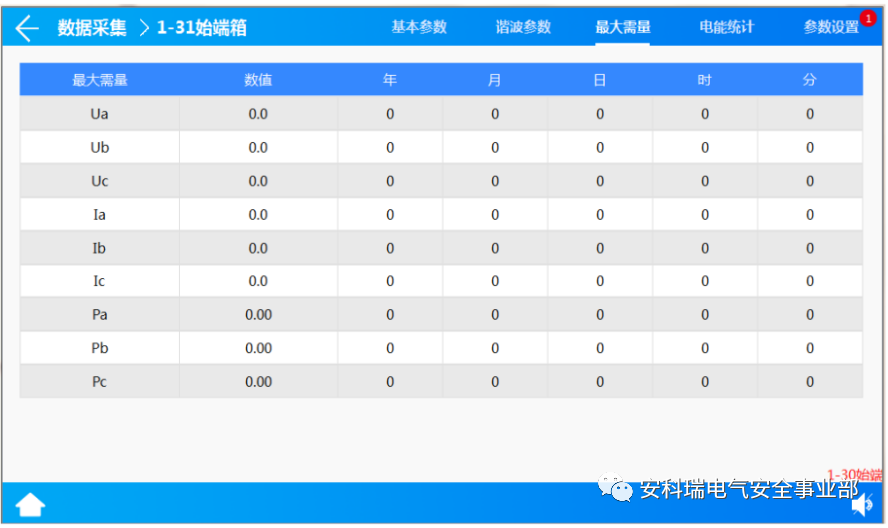Click the Ua minute cell
The image size is (888, 528).
[810, 114]
